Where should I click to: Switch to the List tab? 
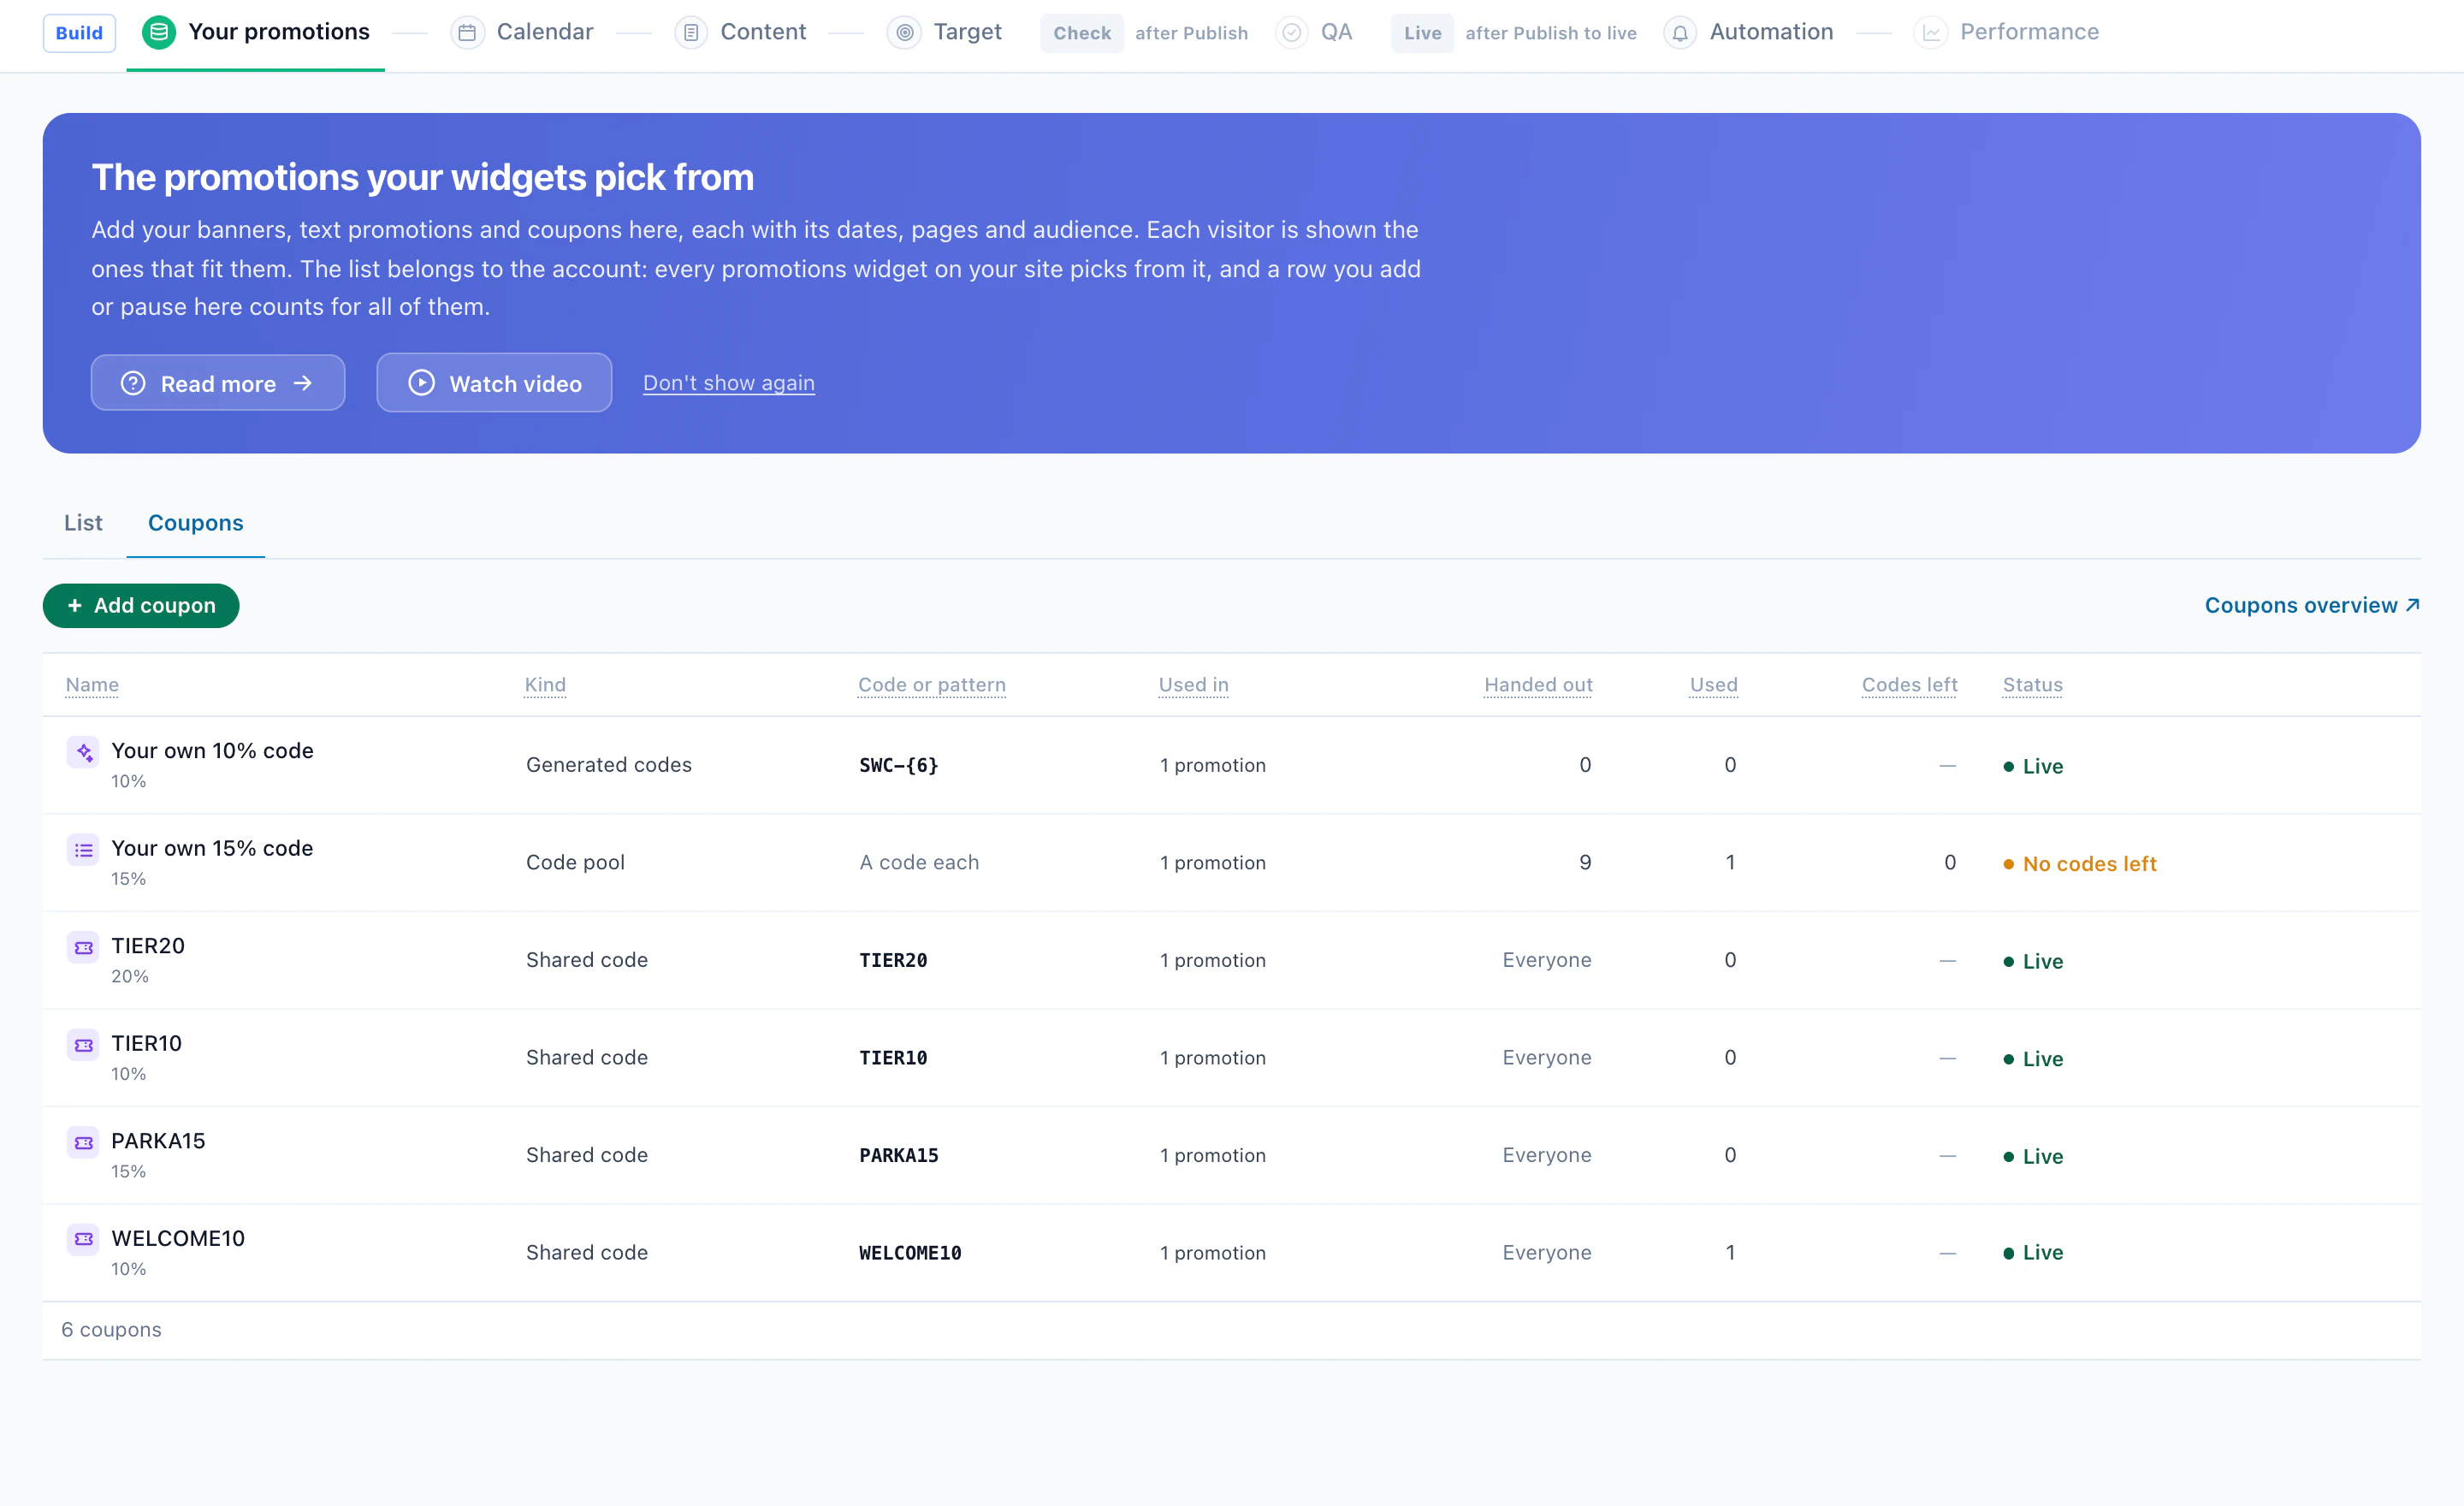click(x=83, y=523)
